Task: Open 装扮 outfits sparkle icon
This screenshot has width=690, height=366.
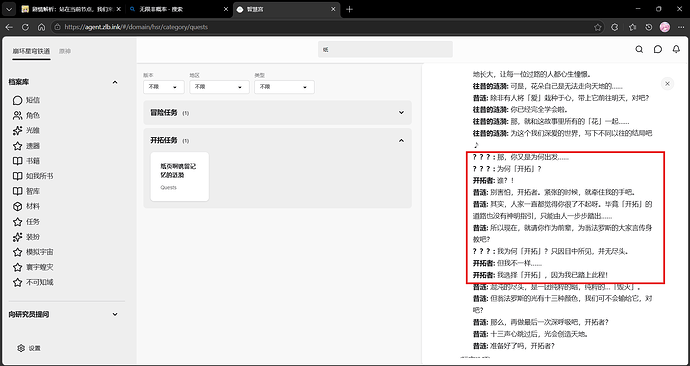Action: coord(17,237)
